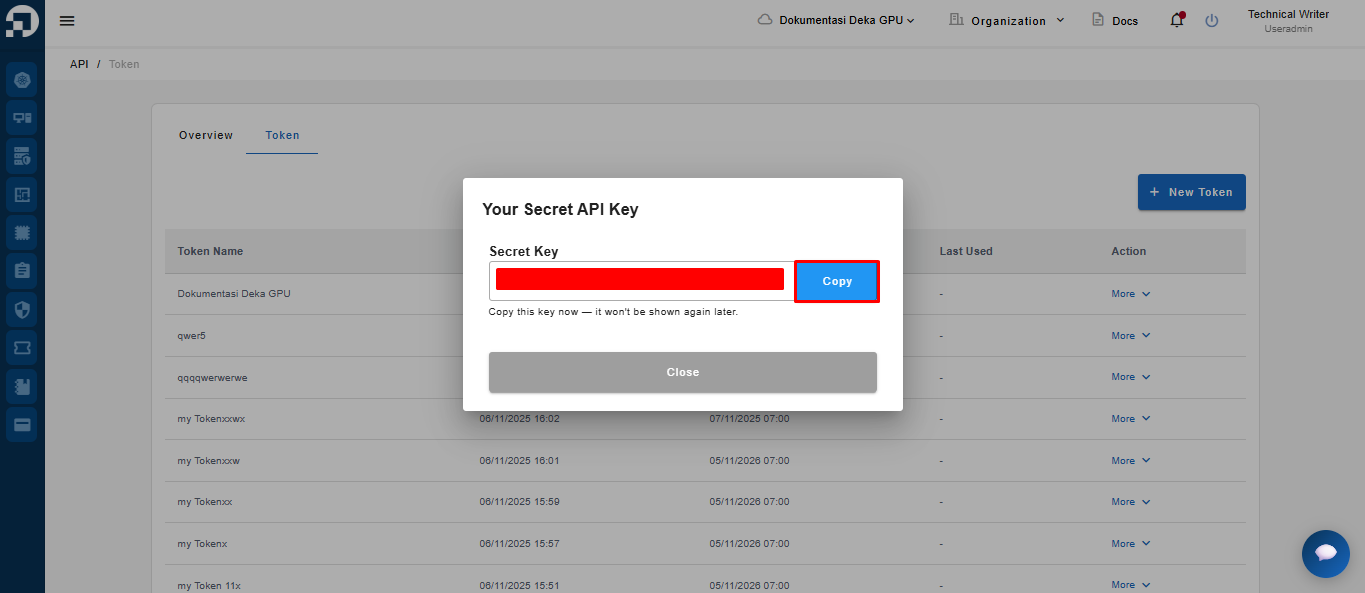Open the credit card billing sidebar icon
The width and height of the screenshot is (1365, 593).
click(x=22, y=424)
